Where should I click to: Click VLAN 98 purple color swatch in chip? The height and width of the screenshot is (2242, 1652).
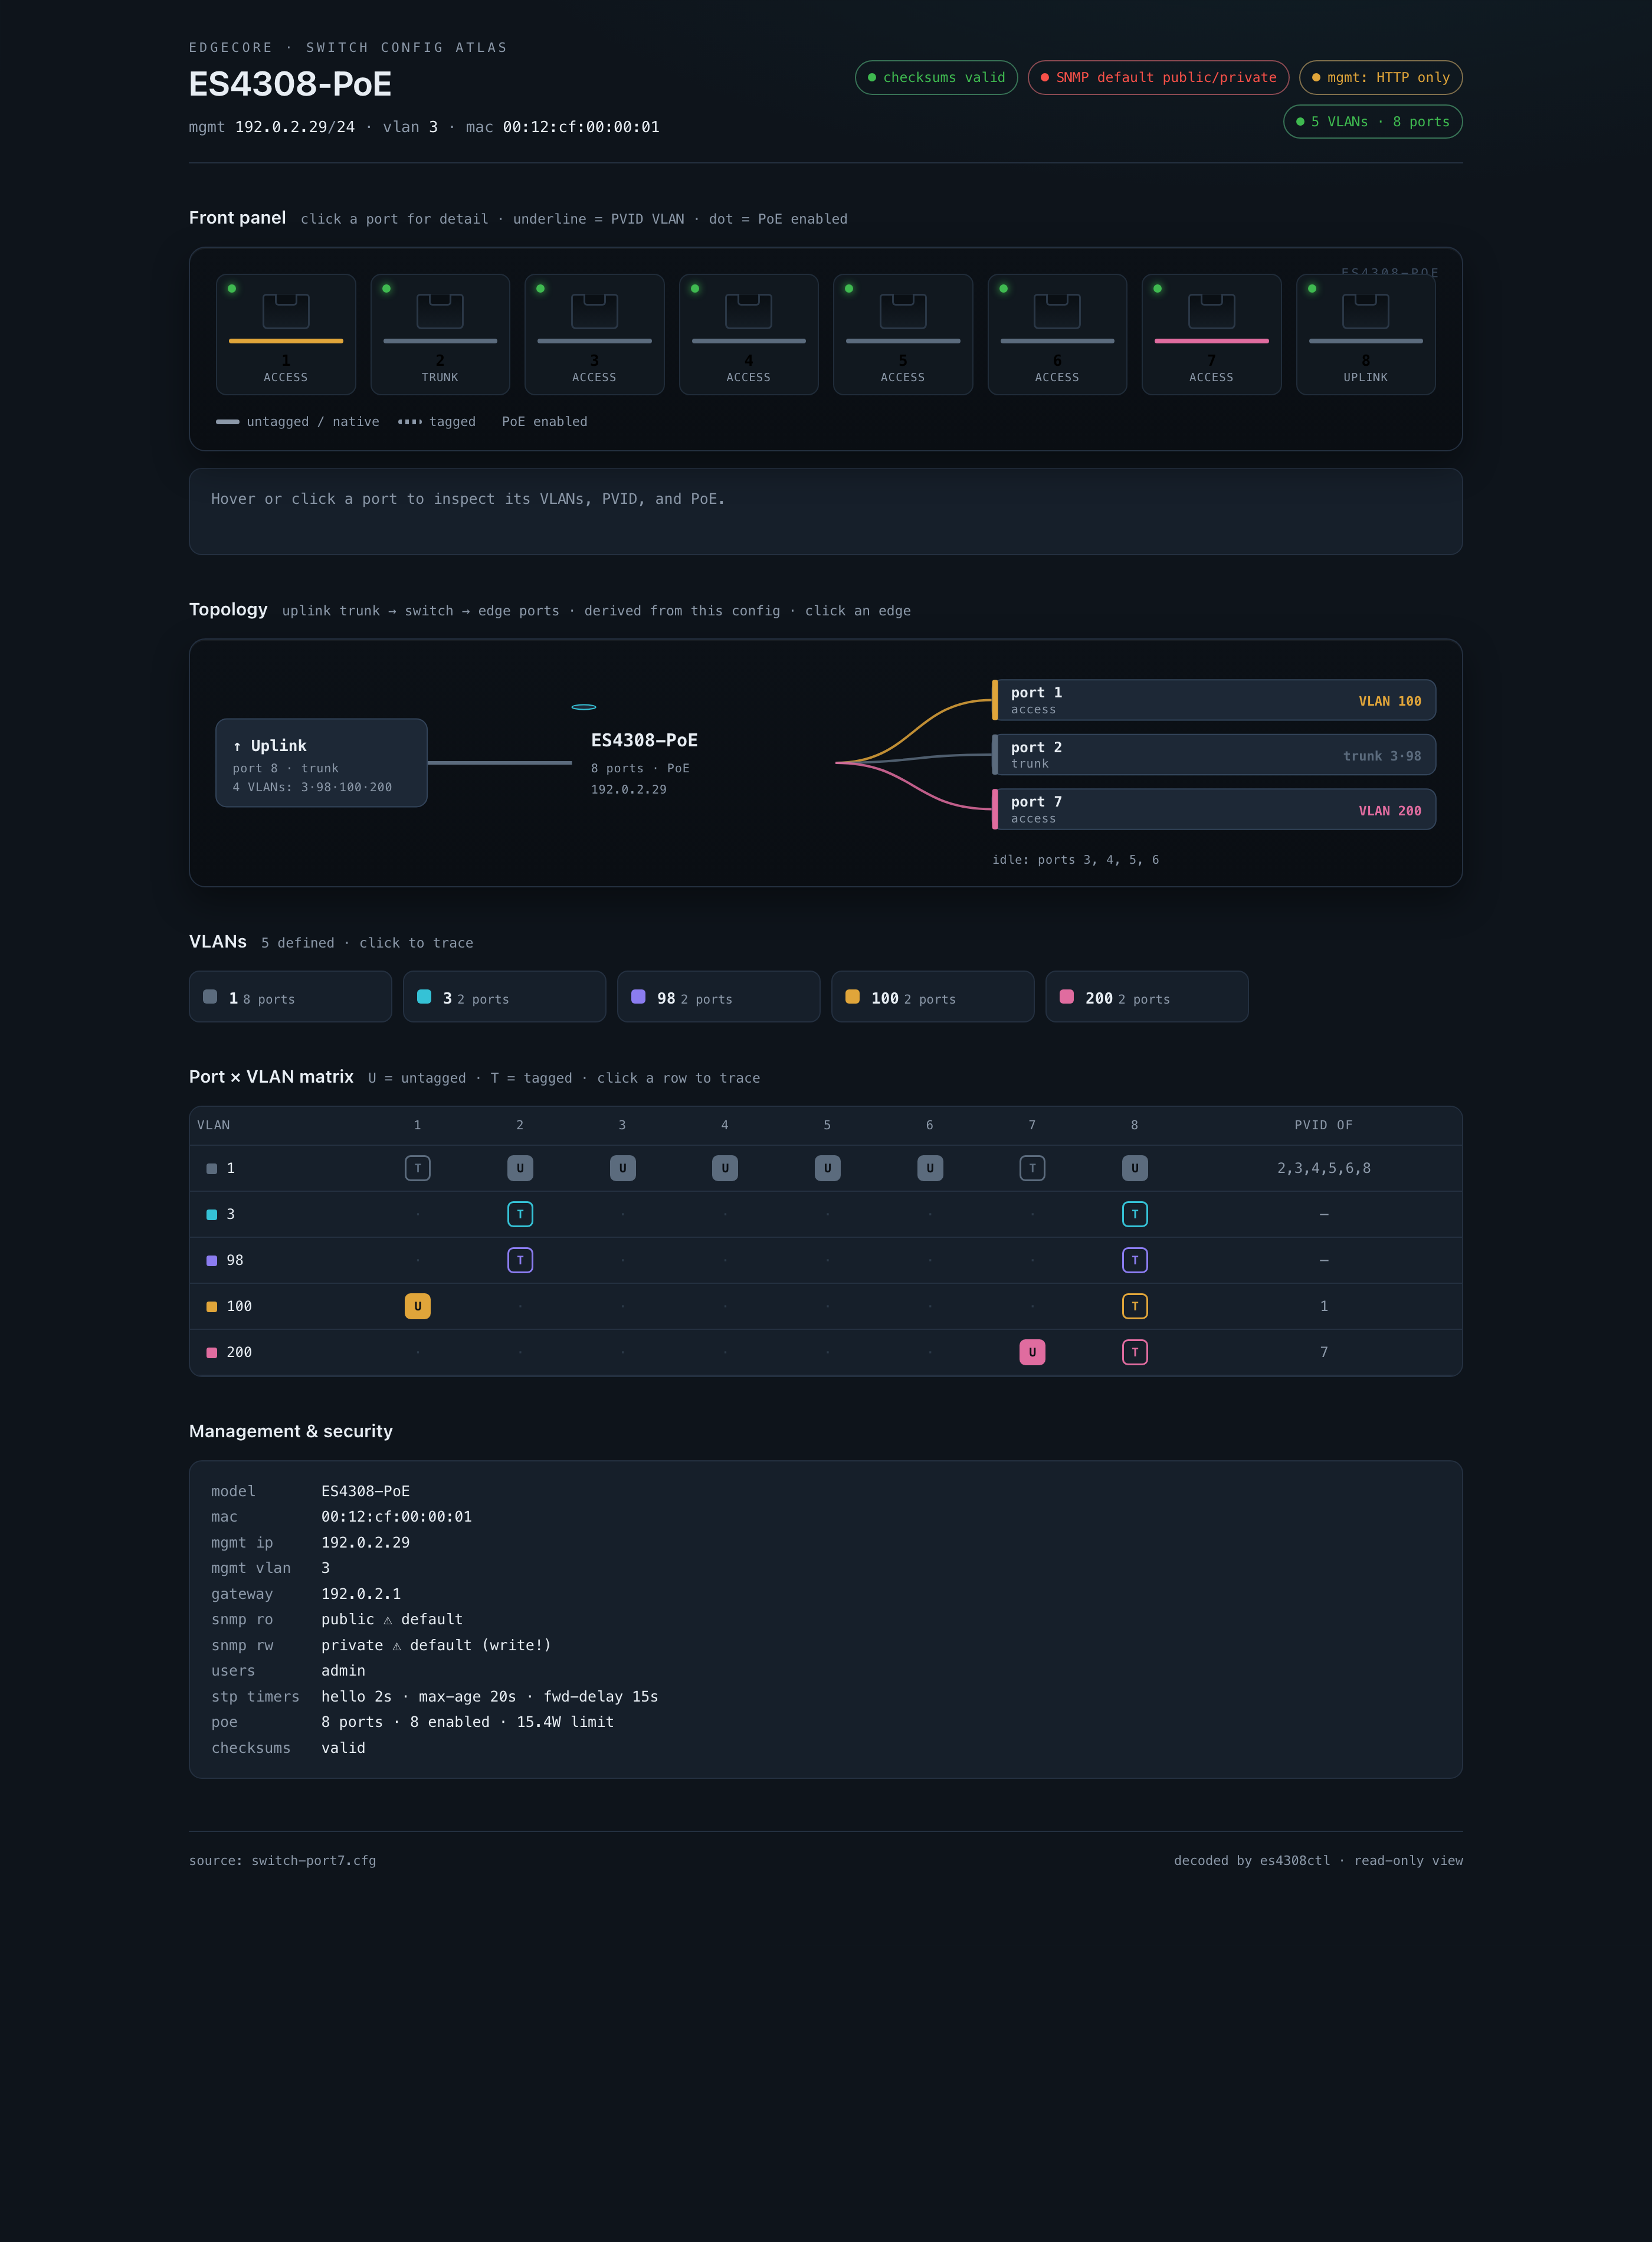638,996
